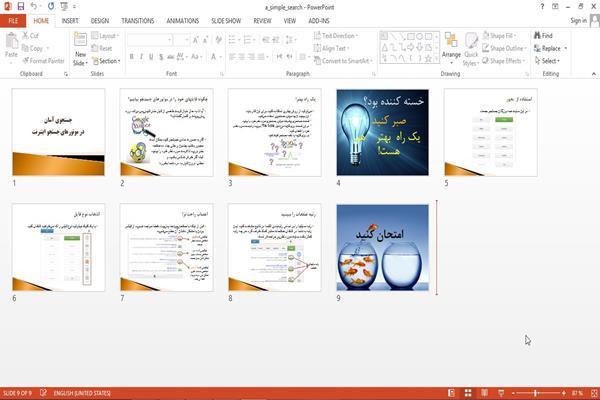Fit slide to window icon in status bar
Screen dimensions: 600x400
[x=594, y=393]
